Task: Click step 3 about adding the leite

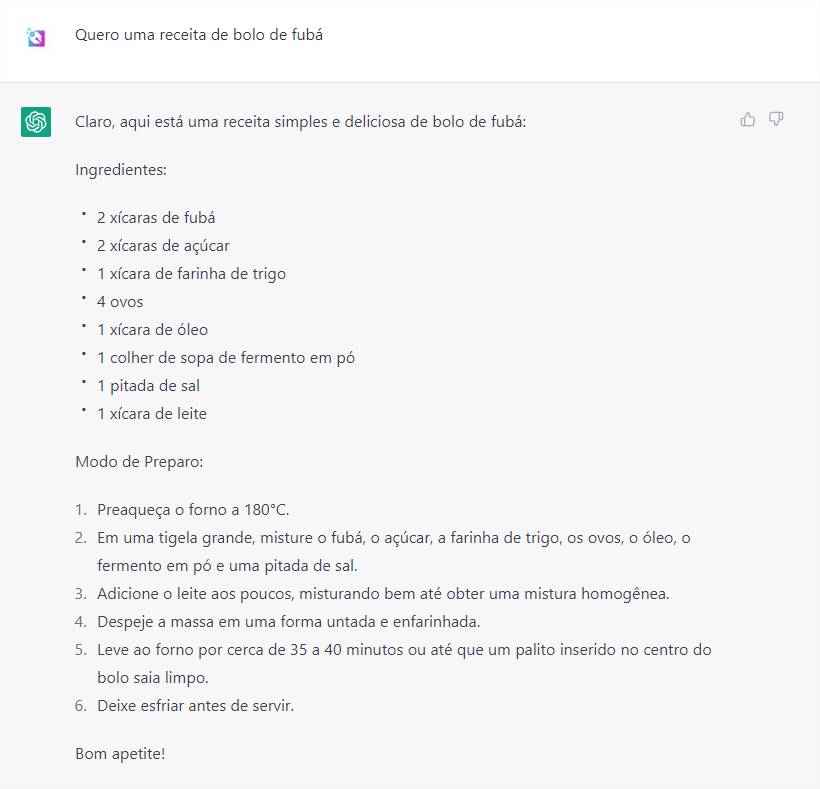Action: coord(383,594)
